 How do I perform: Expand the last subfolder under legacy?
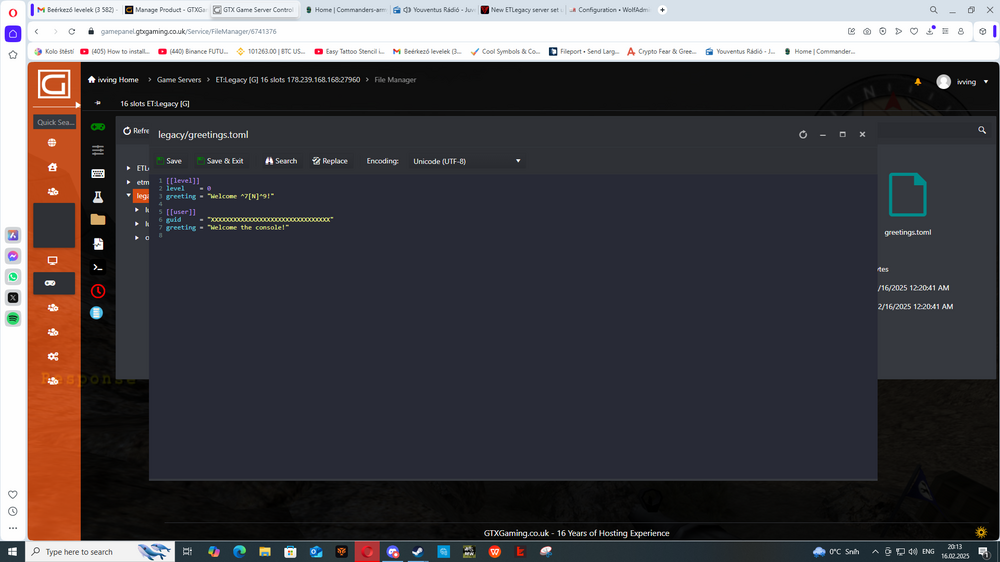point(137,238)
